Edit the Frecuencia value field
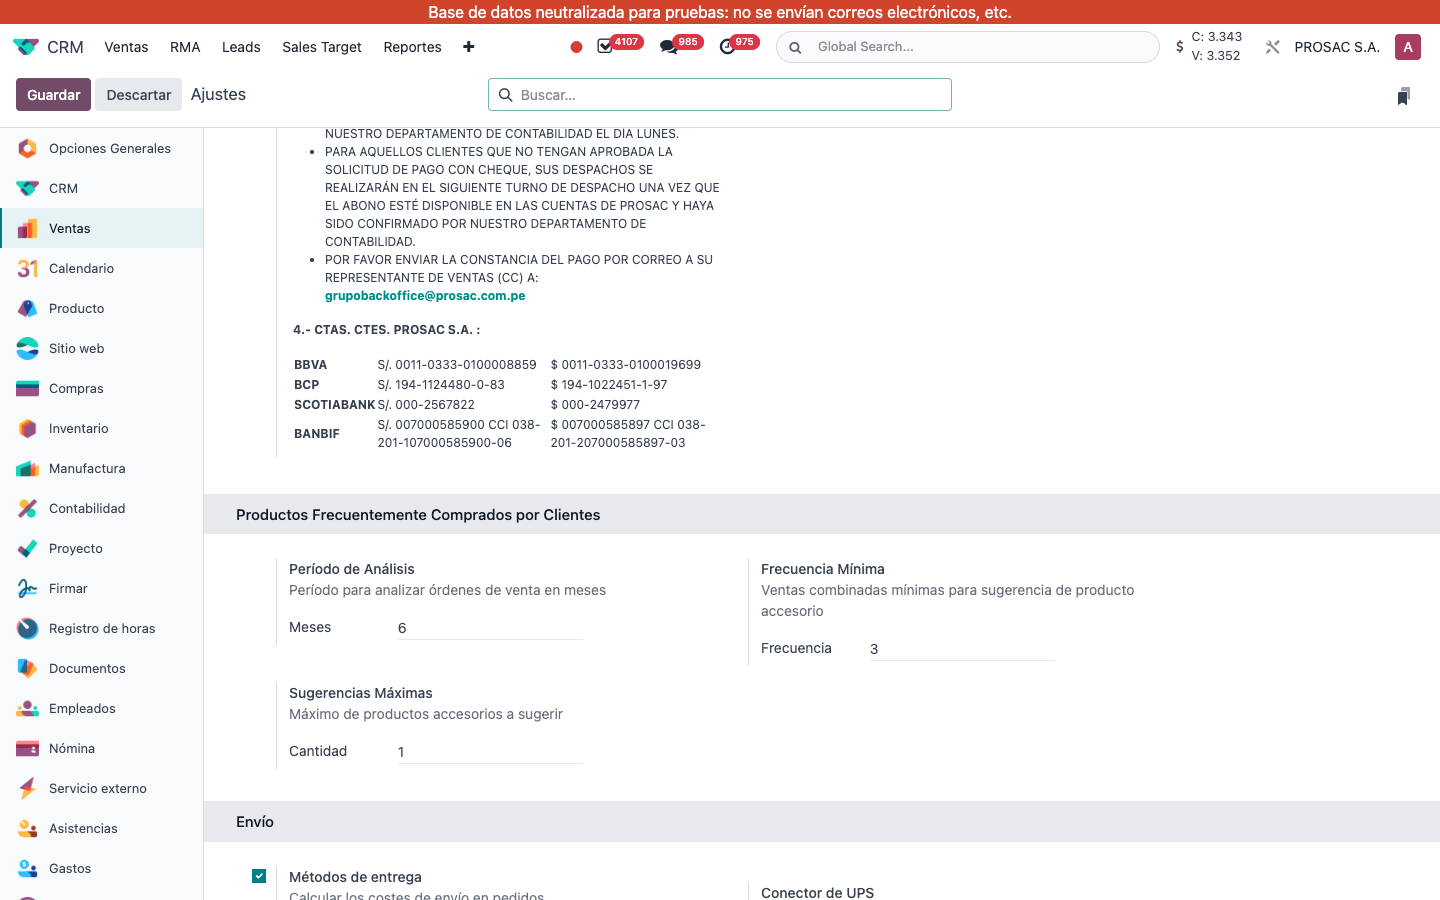The image size is (1440, 900). 962,649
